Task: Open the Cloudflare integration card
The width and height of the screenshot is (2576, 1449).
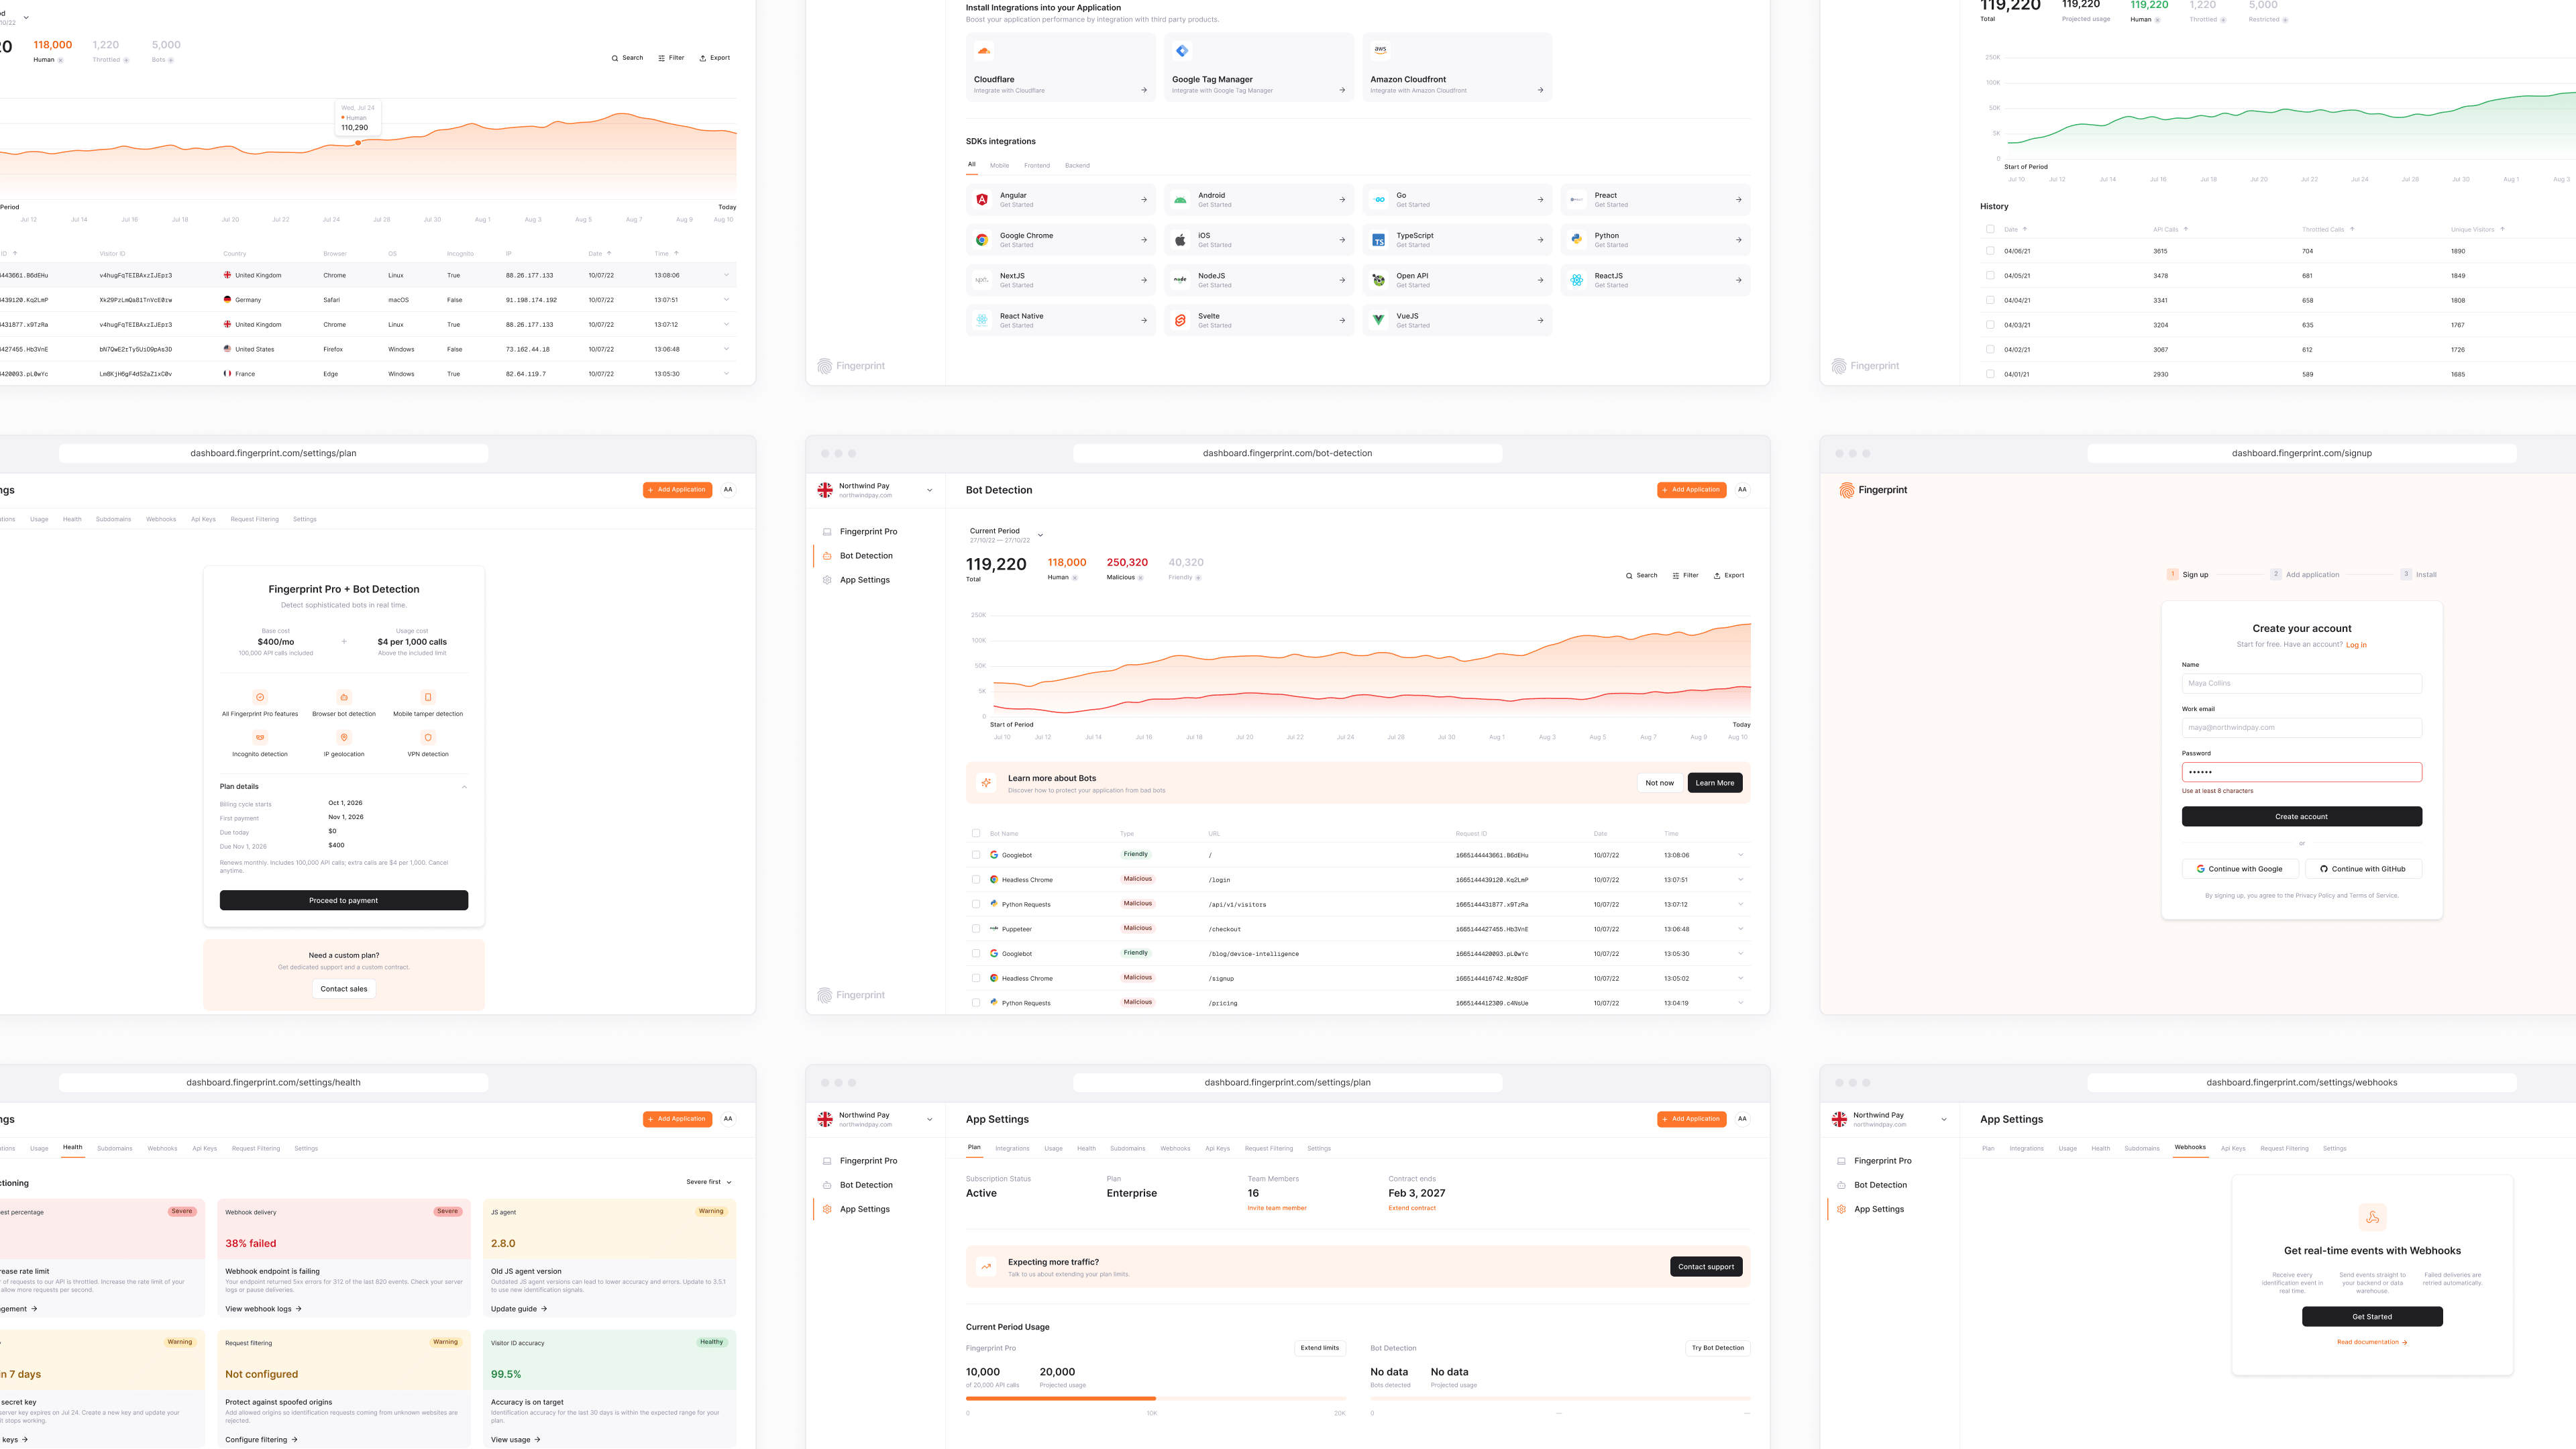Action: point(1060,68)
